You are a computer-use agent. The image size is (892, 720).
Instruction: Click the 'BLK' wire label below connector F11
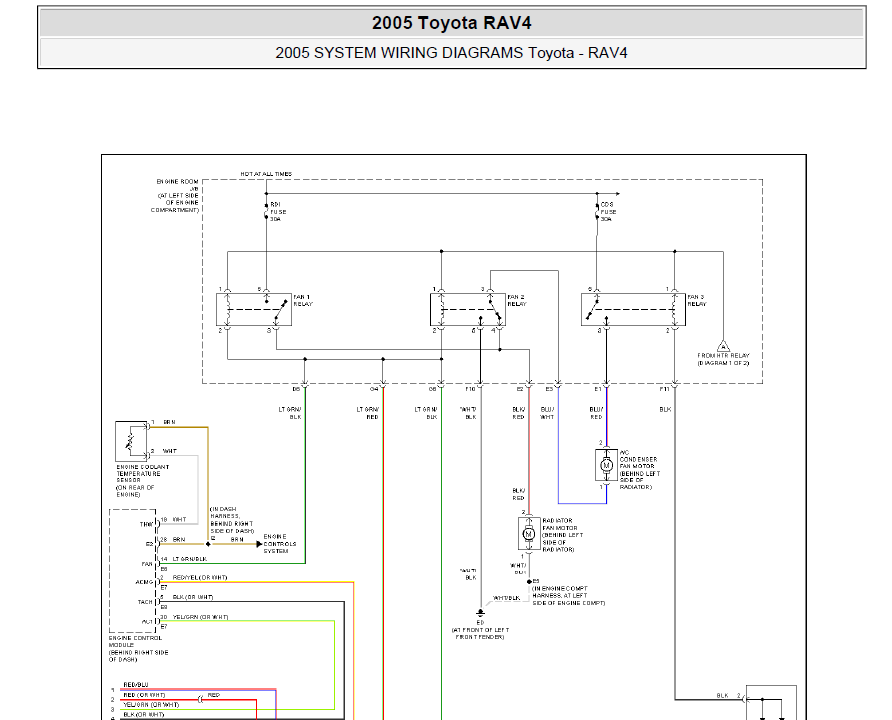pyautogui.click(x=665, y=409)
